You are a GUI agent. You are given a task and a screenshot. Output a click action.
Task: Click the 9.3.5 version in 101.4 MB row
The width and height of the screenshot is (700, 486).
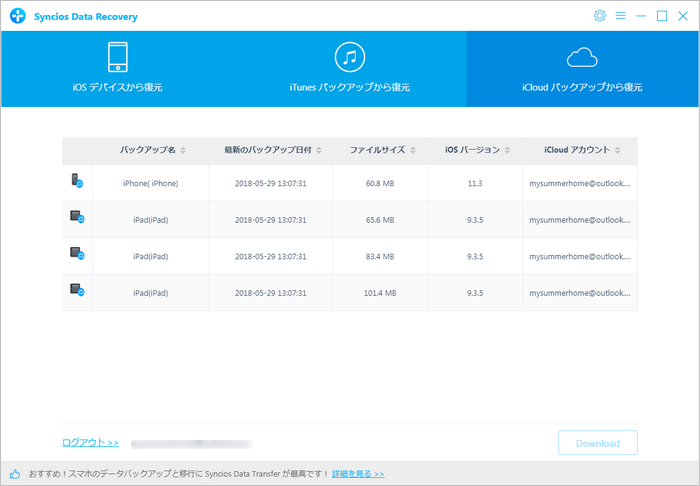click(x=475, y=293)
